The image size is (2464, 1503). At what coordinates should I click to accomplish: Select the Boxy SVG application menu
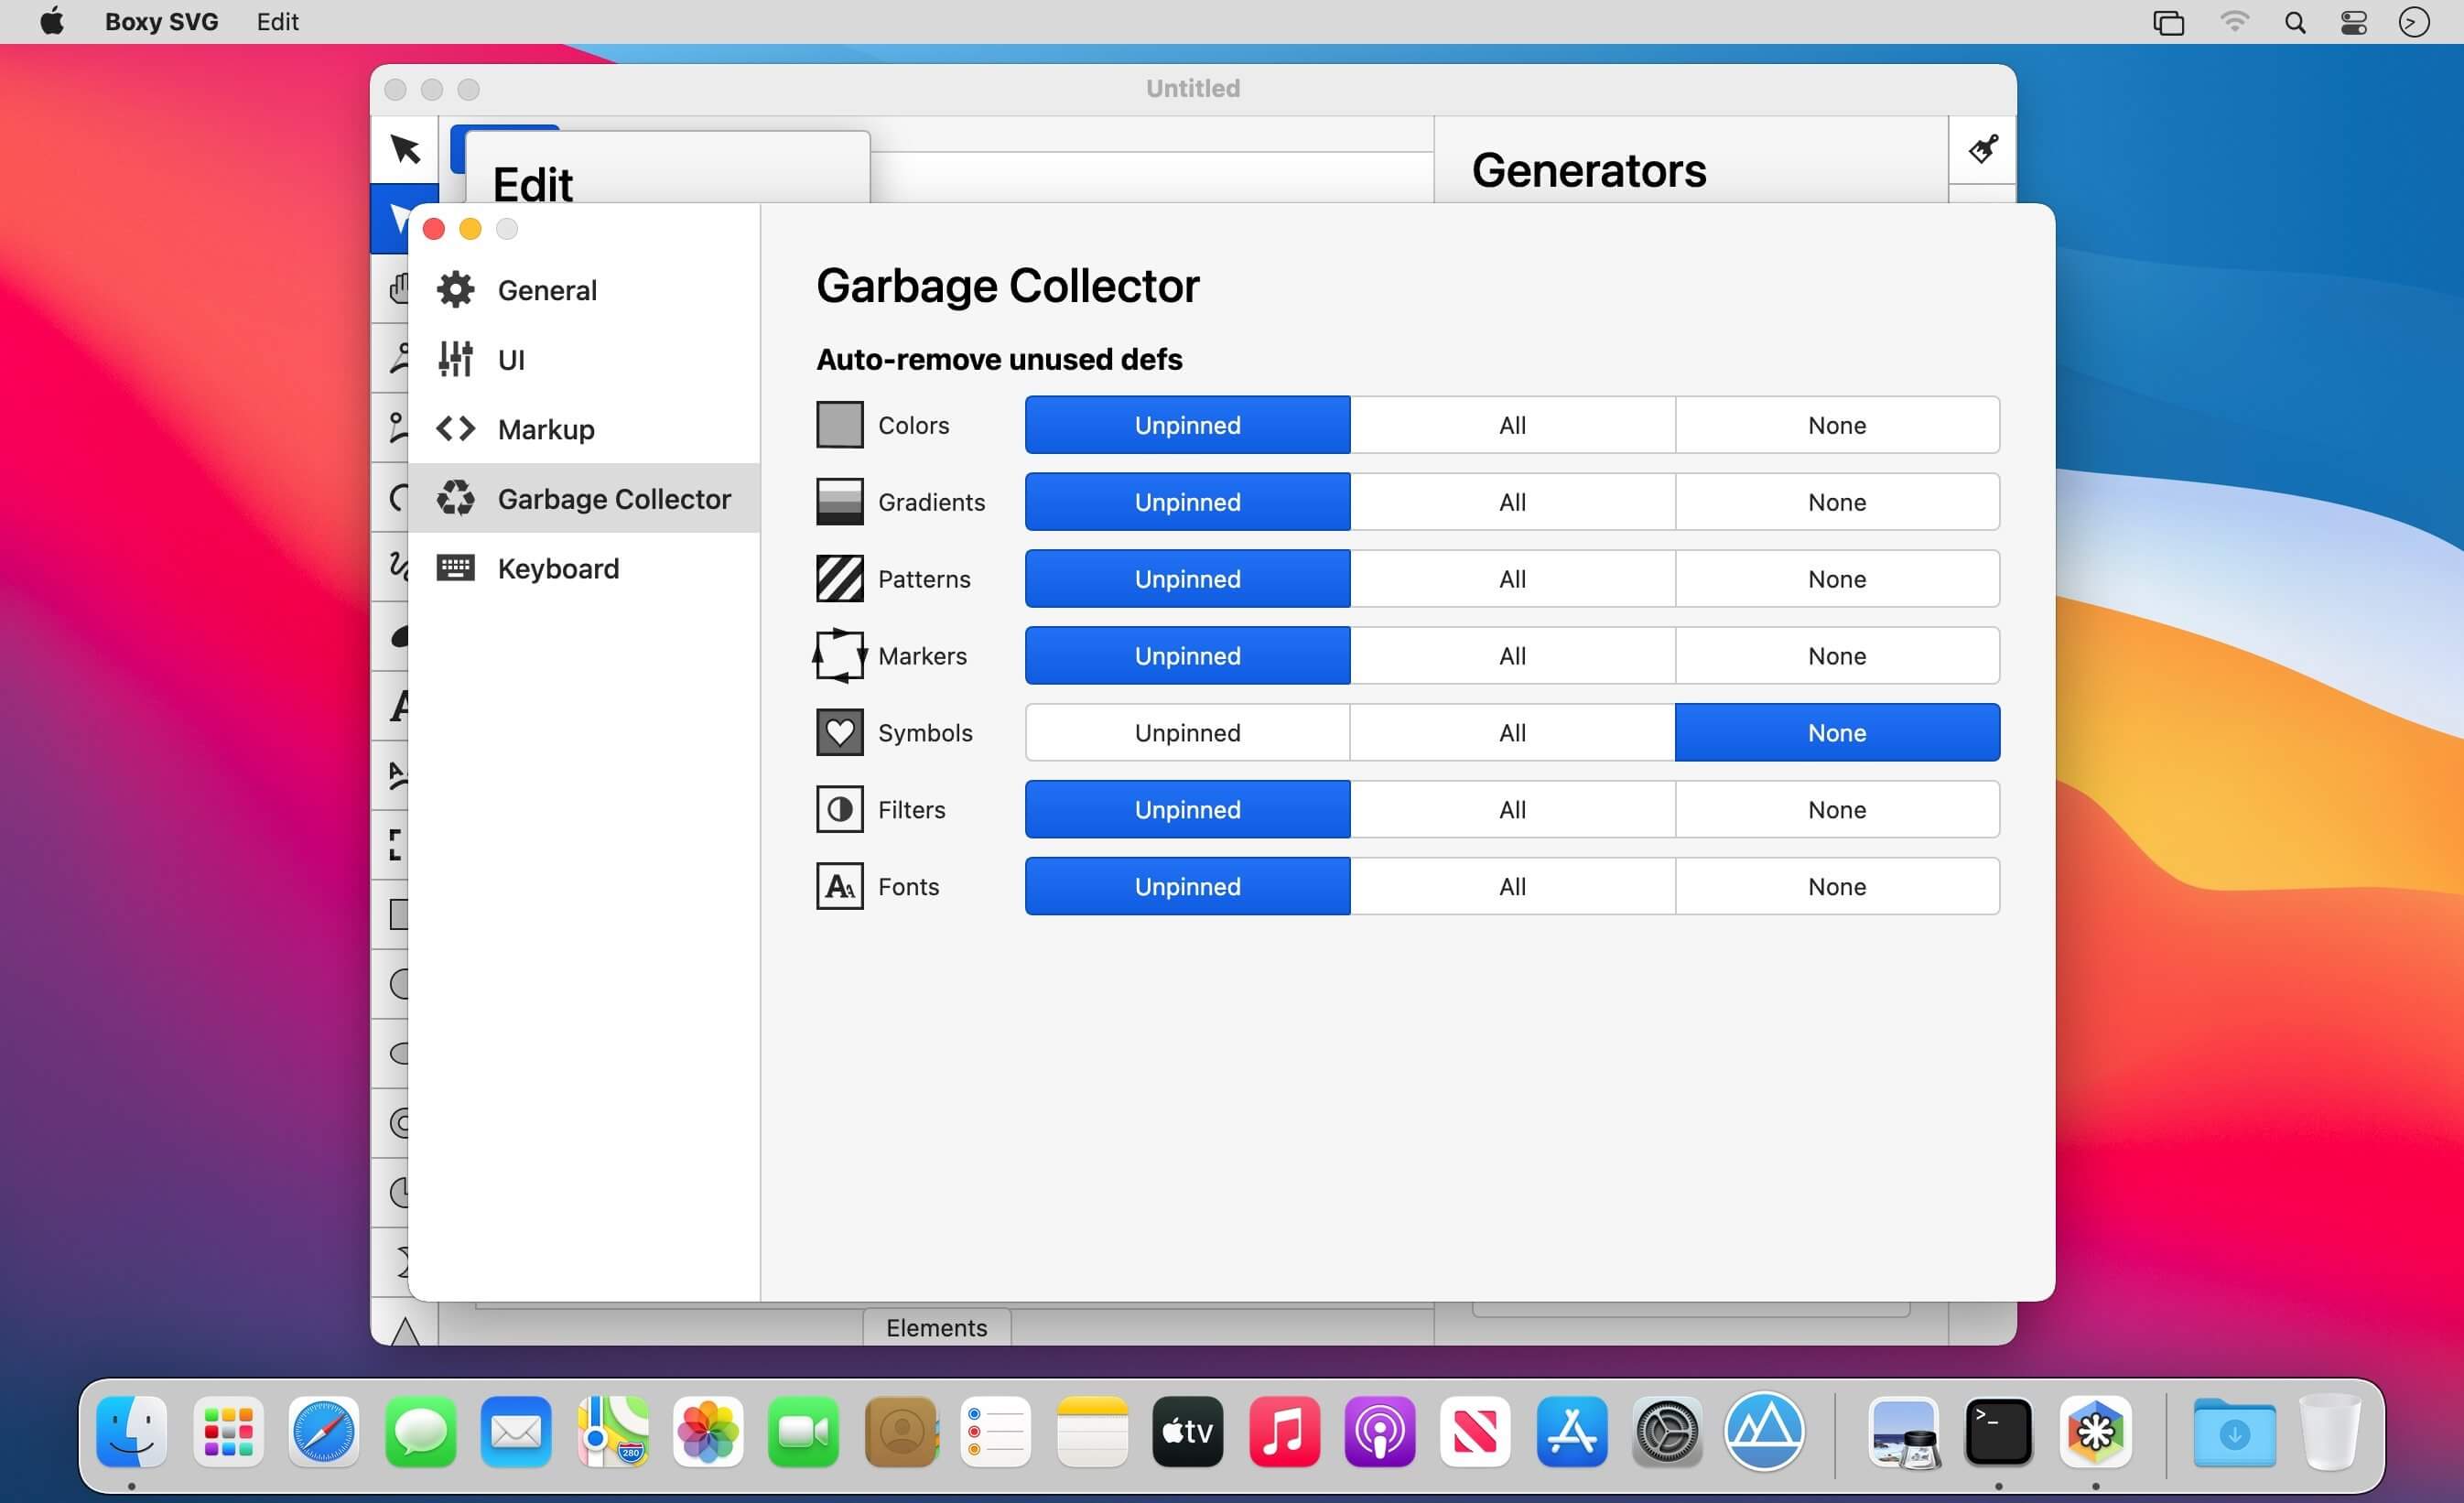162,19
